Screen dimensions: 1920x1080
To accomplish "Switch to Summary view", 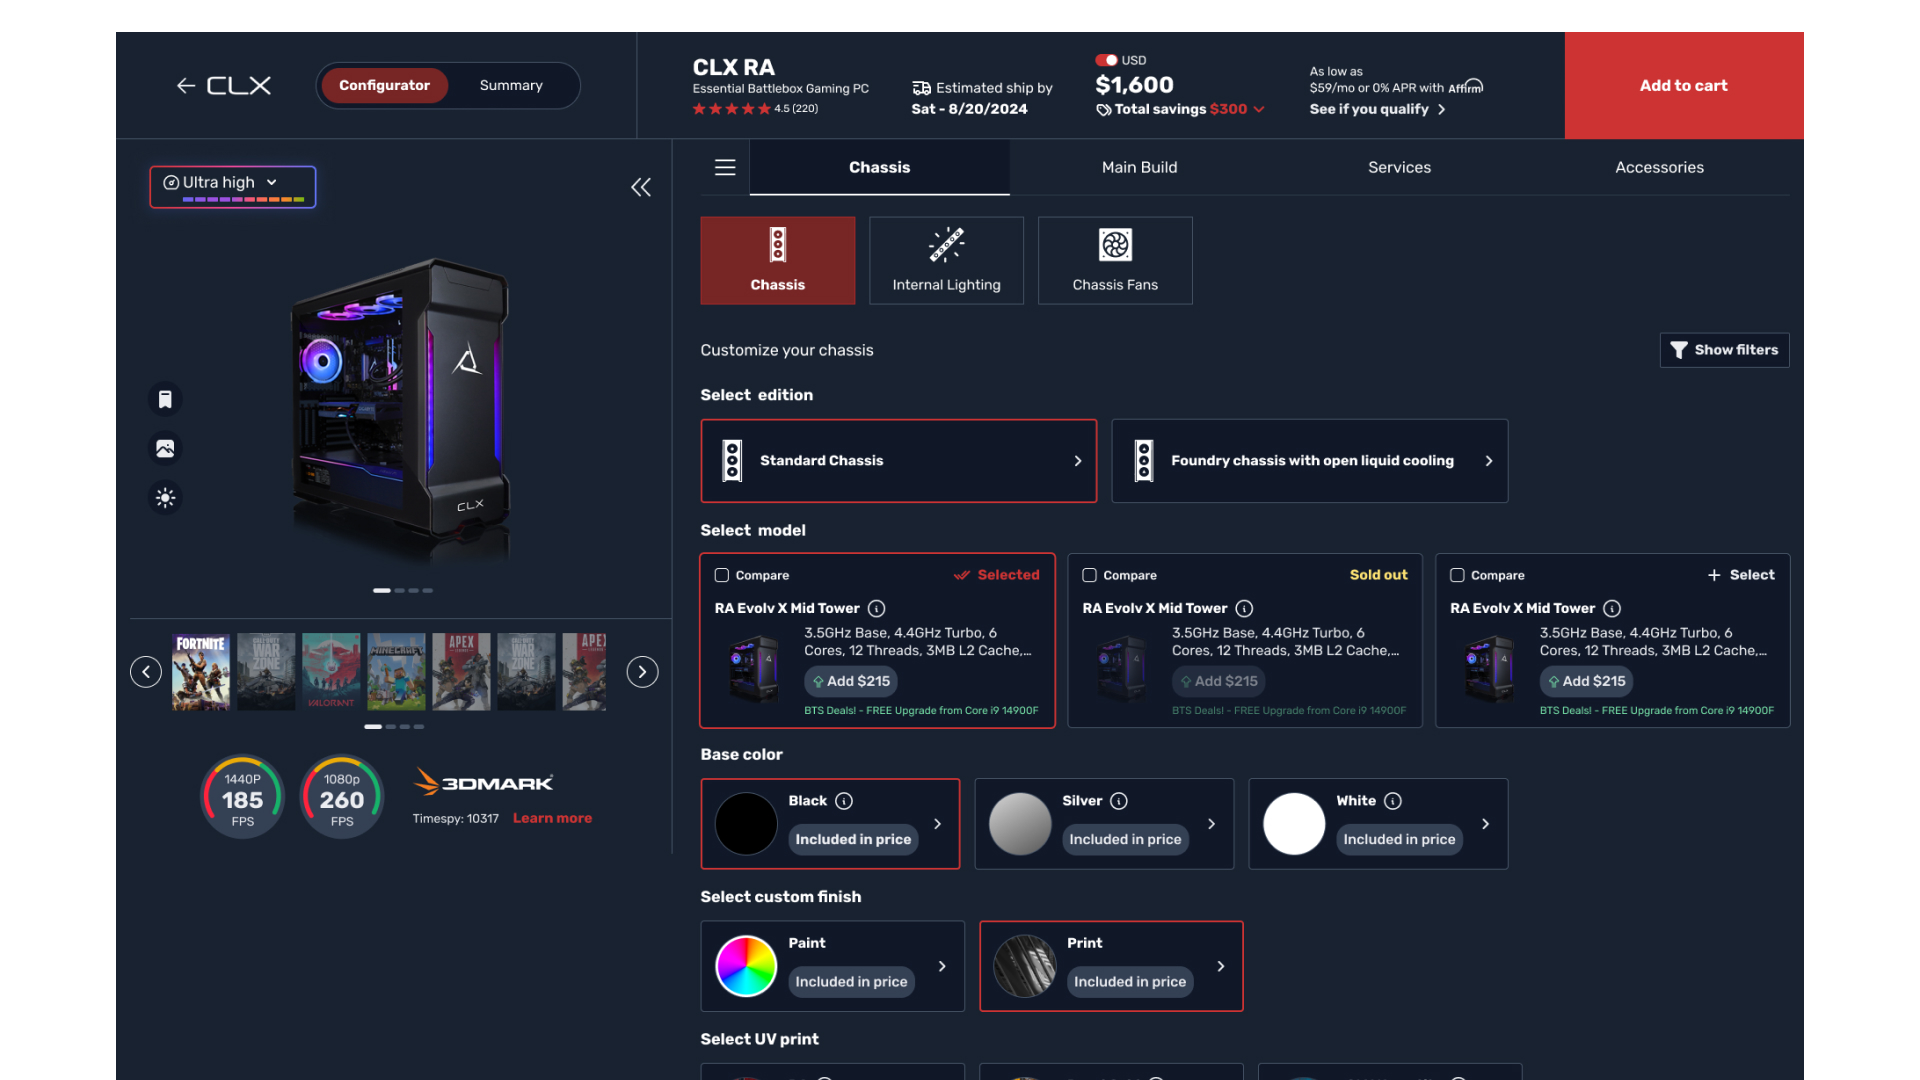I will click(x=511, y=86).
